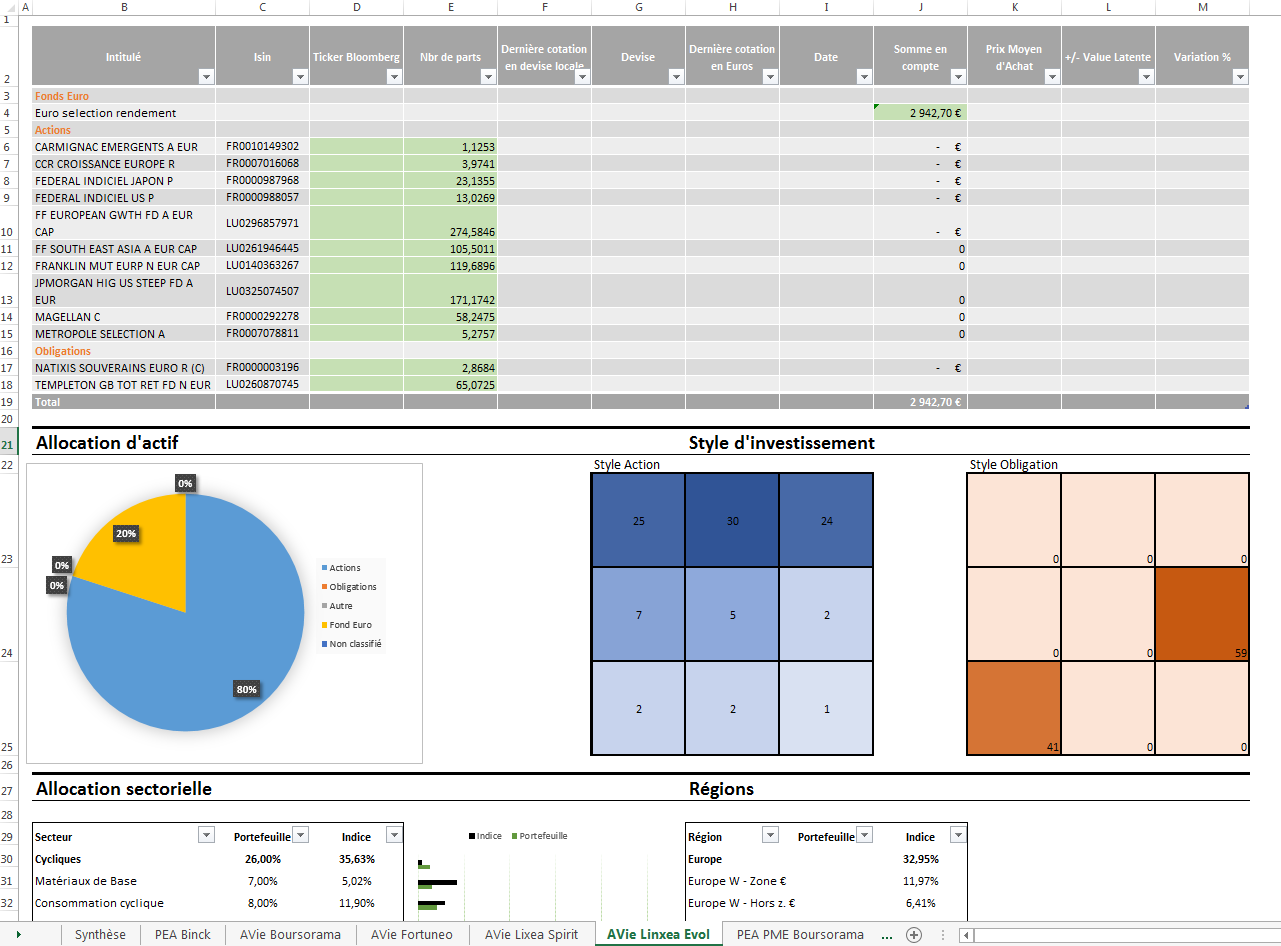Open the Variation % filter dropdown
The height and width of the screenshot is (946, 1281).
point(1240,77)
